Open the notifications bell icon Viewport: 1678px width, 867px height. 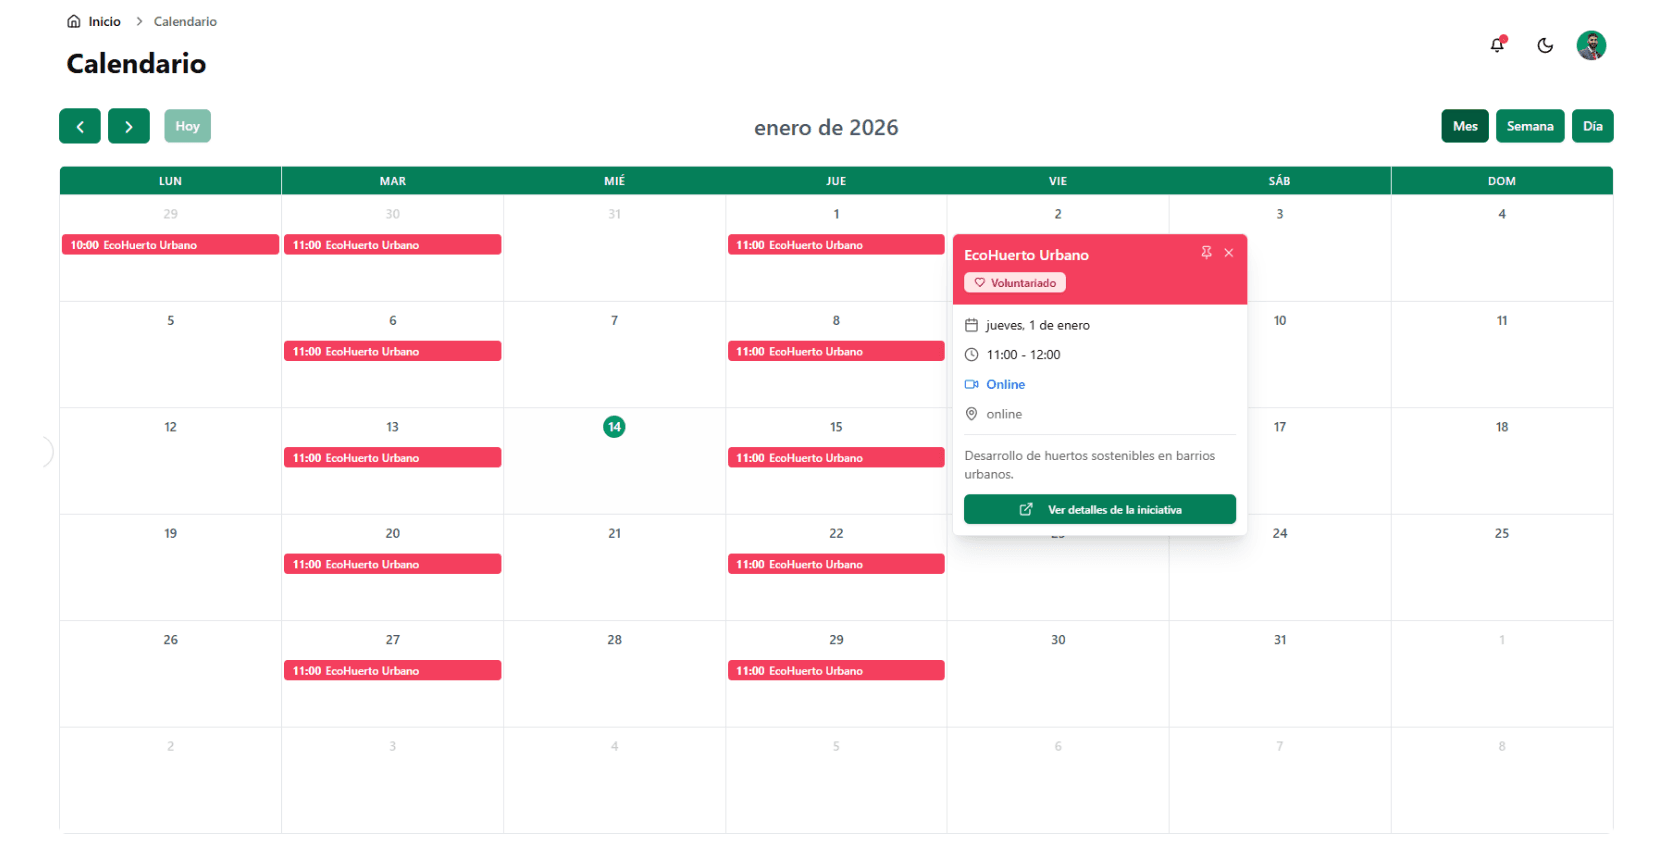pyautogui.click(x=1497, y=45)
